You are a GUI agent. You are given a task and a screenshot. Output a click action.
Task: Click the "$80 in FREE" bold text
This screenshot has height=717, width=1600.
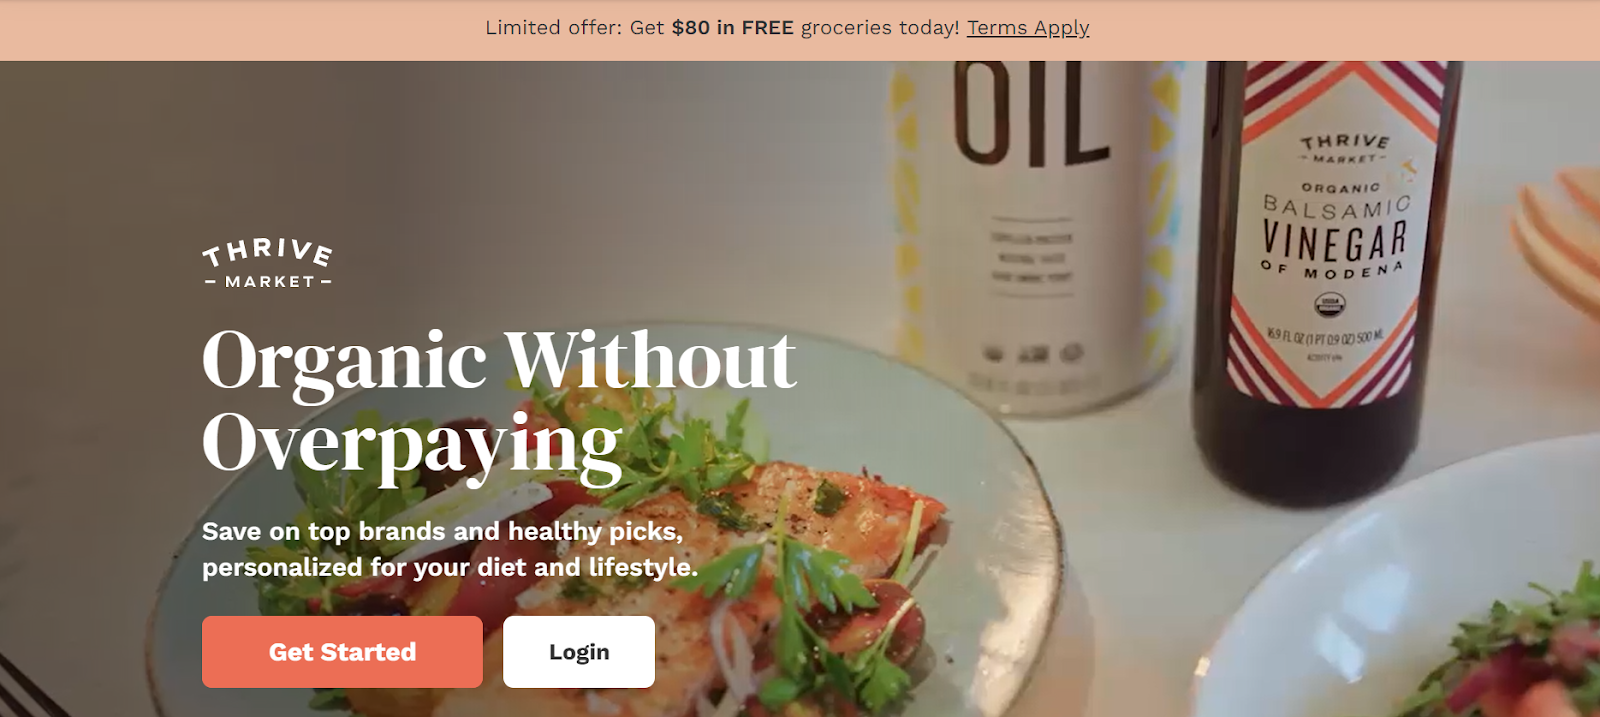pyautogui.click(x=732, y=28)
